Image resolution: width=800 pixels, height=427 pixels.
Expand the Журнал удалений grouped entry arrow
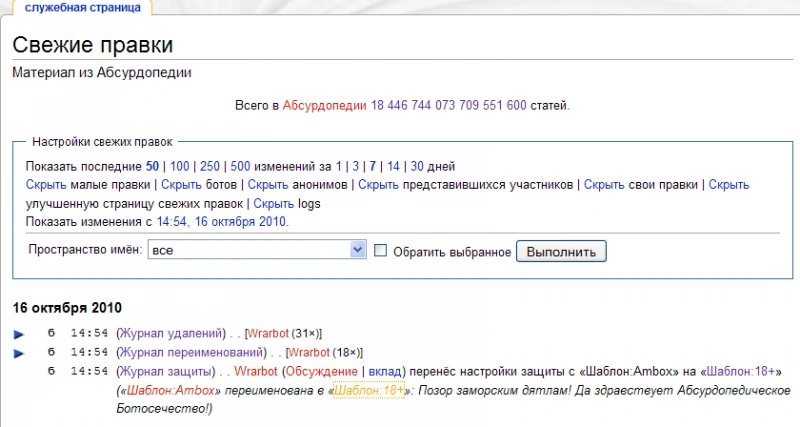tap(19, 334)
